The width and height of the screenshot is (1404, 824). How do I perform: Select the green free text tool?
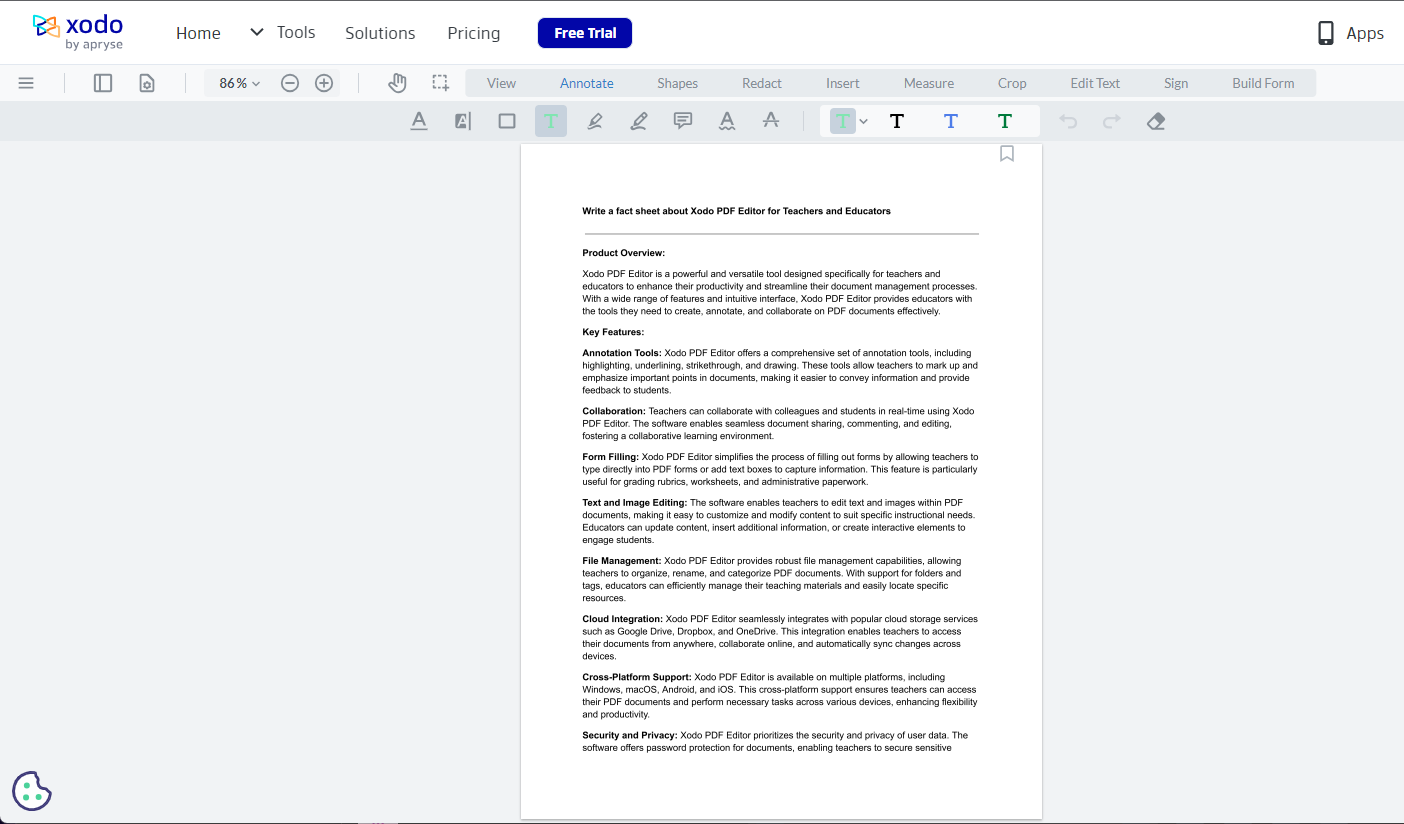click(551, 121)
